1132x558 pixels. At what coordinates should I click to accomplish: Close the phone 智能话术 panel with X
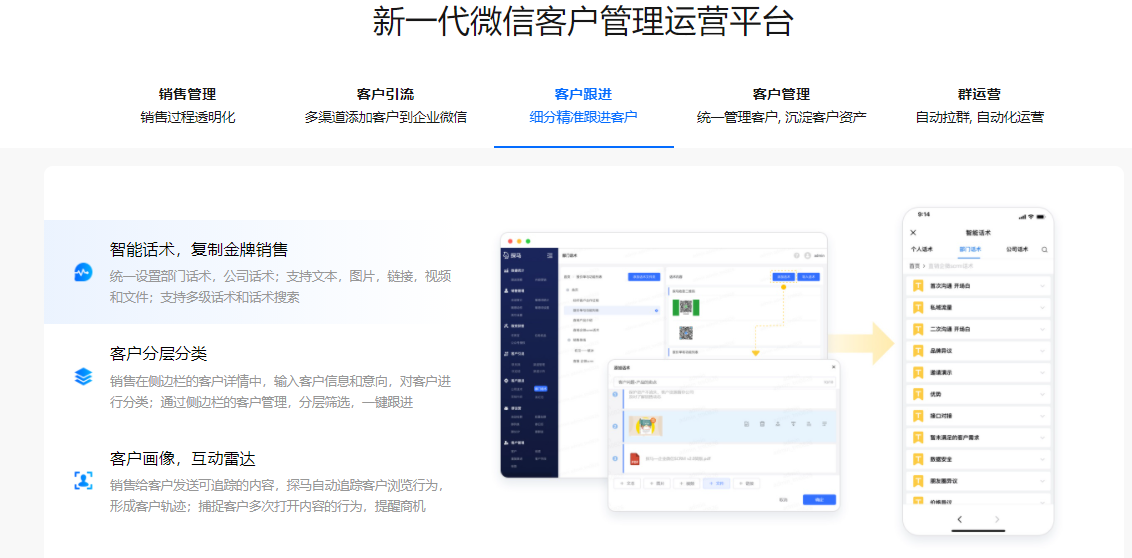913,232
